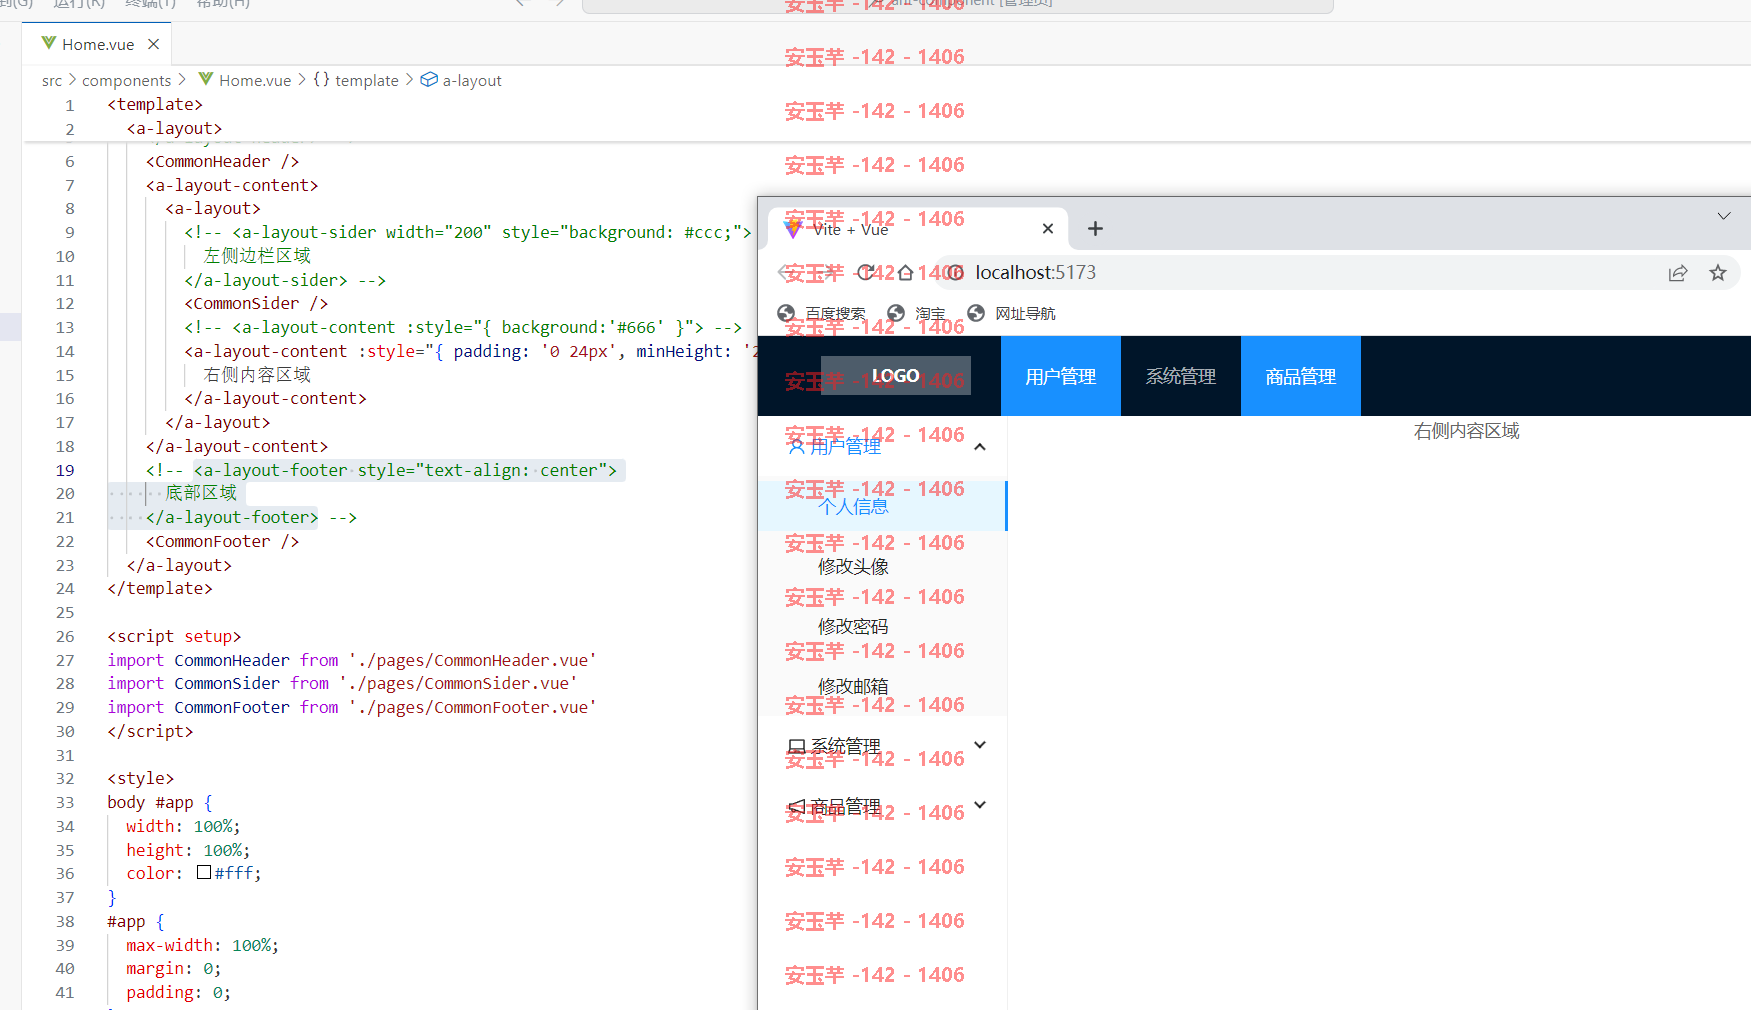Select 商品管理 in top navigation menu
This screenshot has height=1010, width=1751.
[1301, 376]
